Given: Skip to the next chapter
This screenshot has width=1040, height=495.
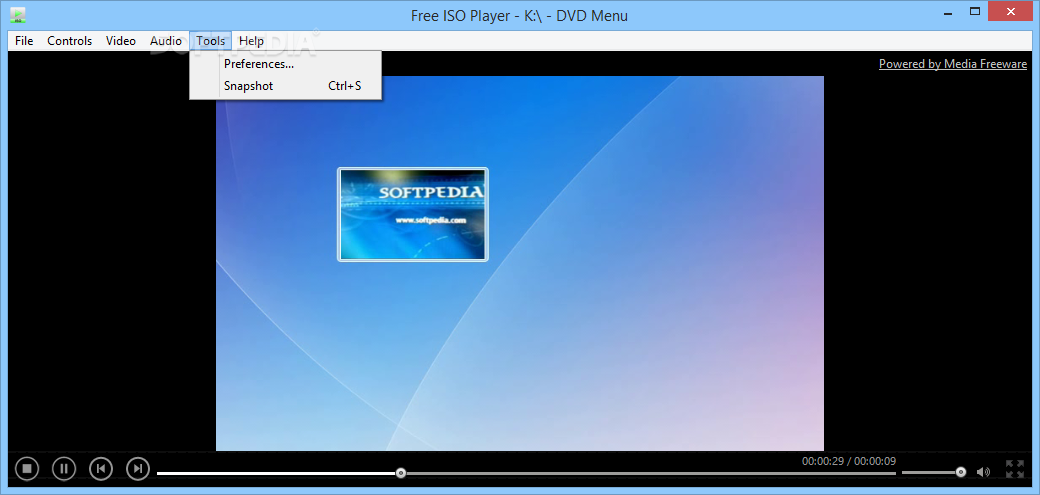Looking at the screenshot, I should point(138,468).
